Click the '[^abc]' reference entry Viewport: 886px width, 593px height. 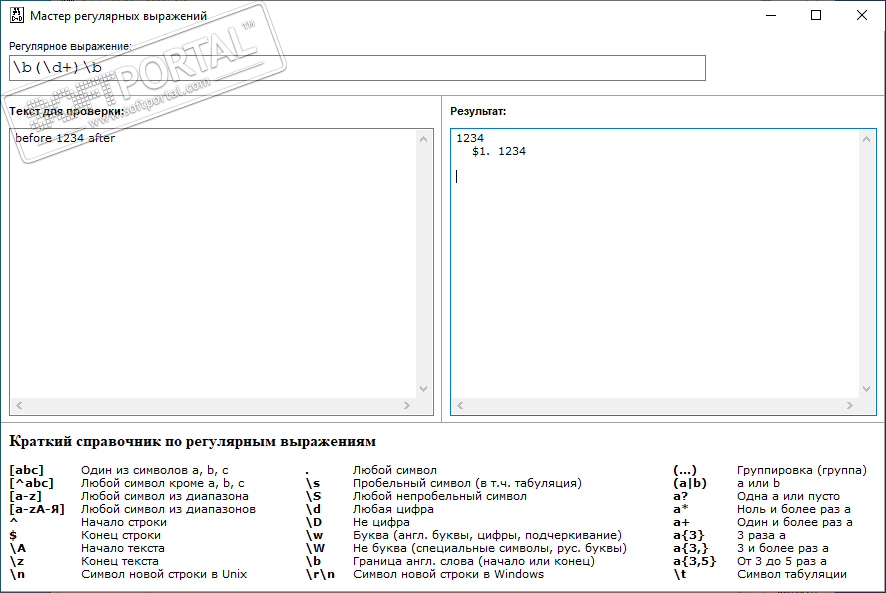coord(32,483)
